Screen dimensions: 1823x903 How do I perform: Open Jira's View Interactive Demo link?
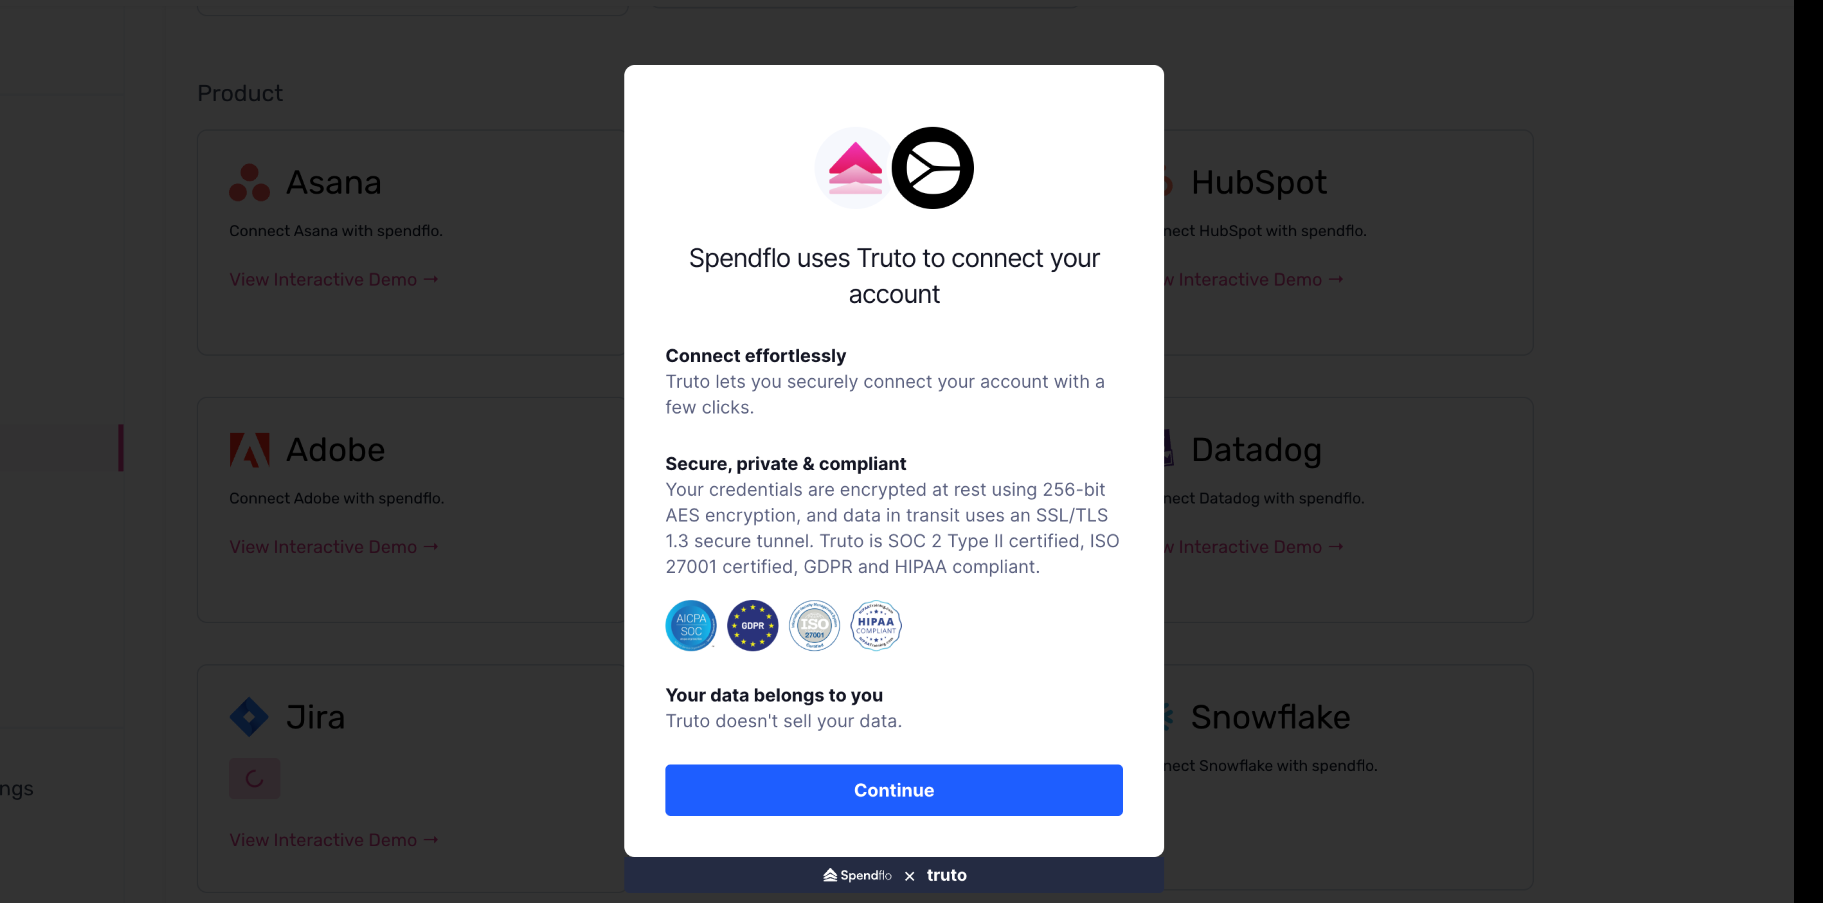pos(334,840)
